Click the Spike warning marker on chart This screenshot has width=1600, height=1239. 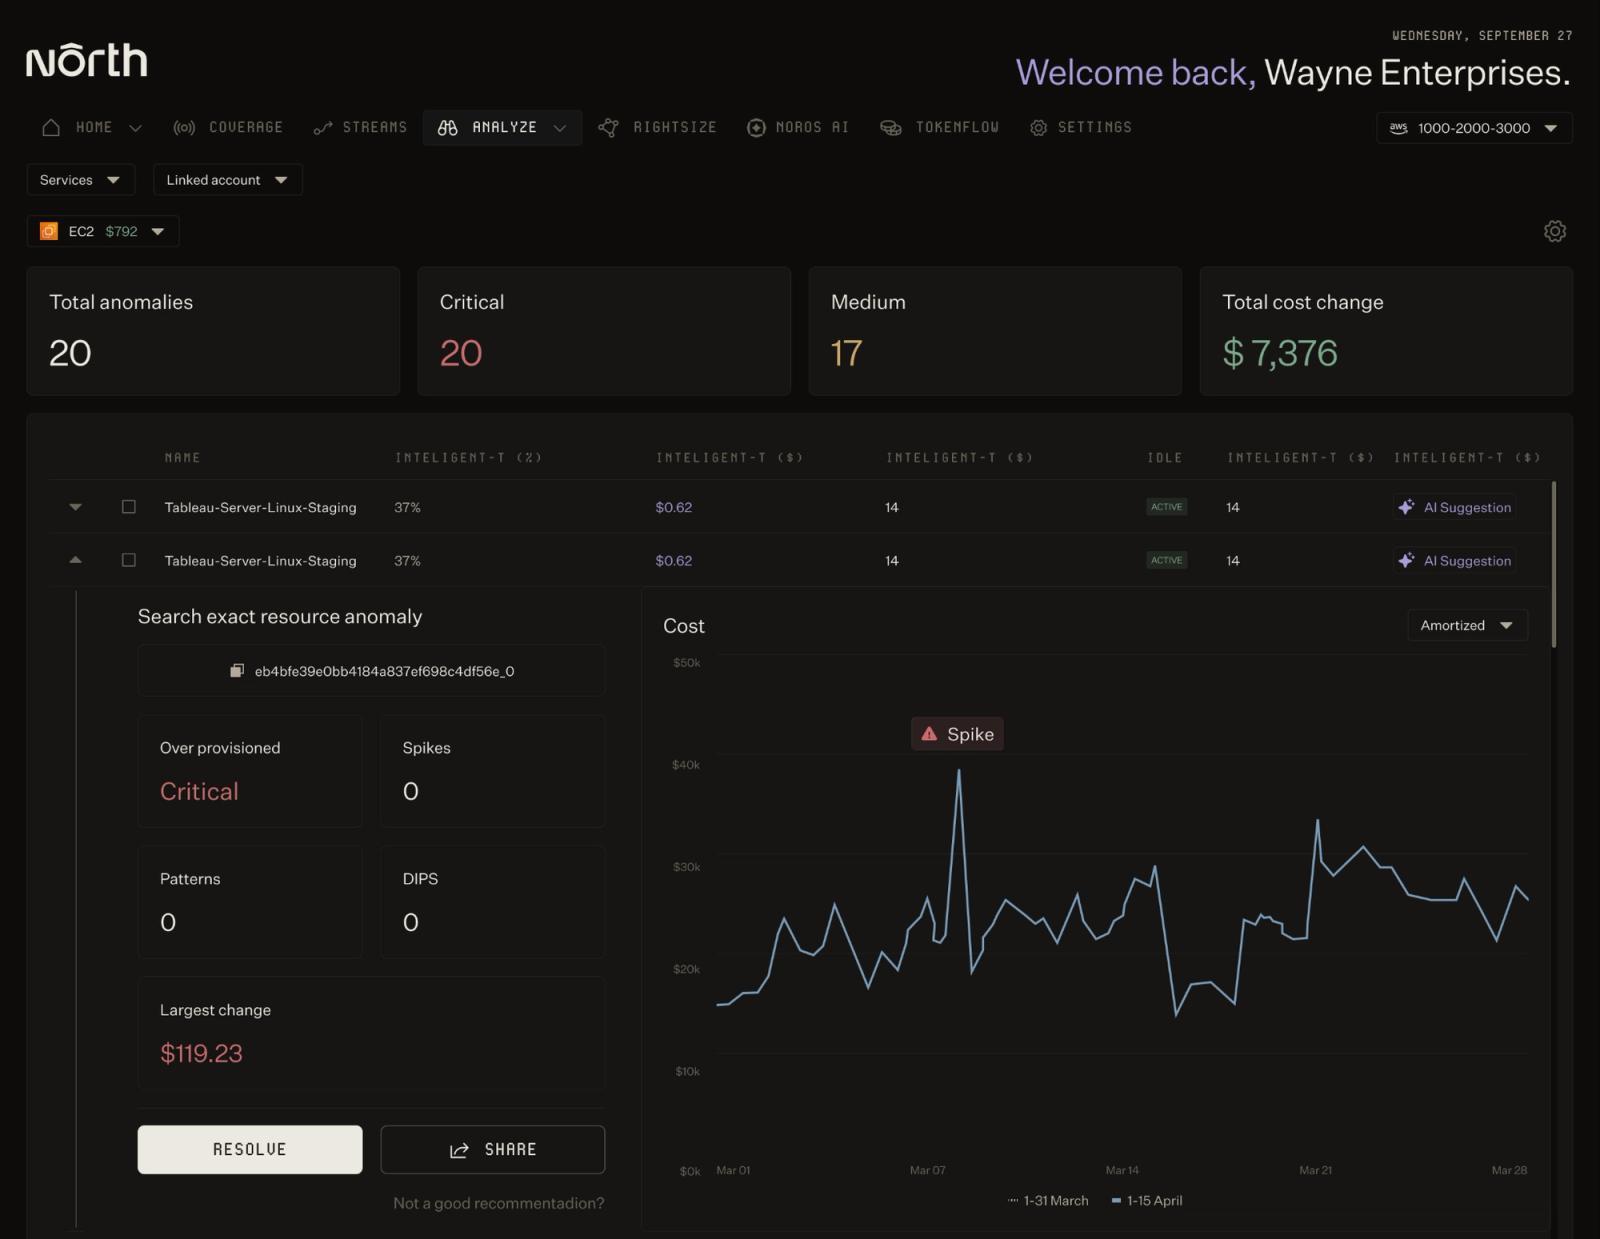point(957,733)
